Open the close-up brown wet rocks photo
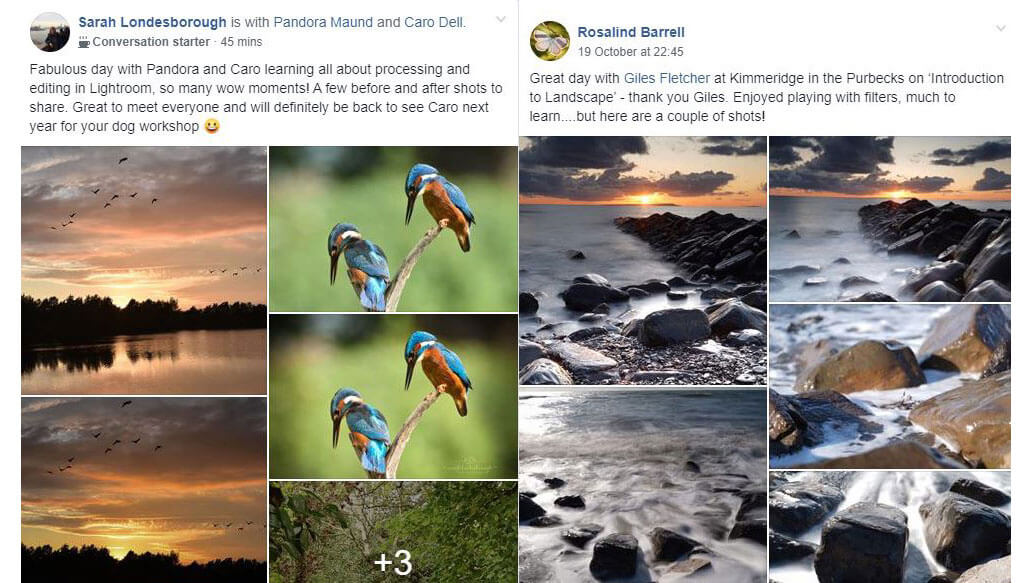 tap(889, 386)
